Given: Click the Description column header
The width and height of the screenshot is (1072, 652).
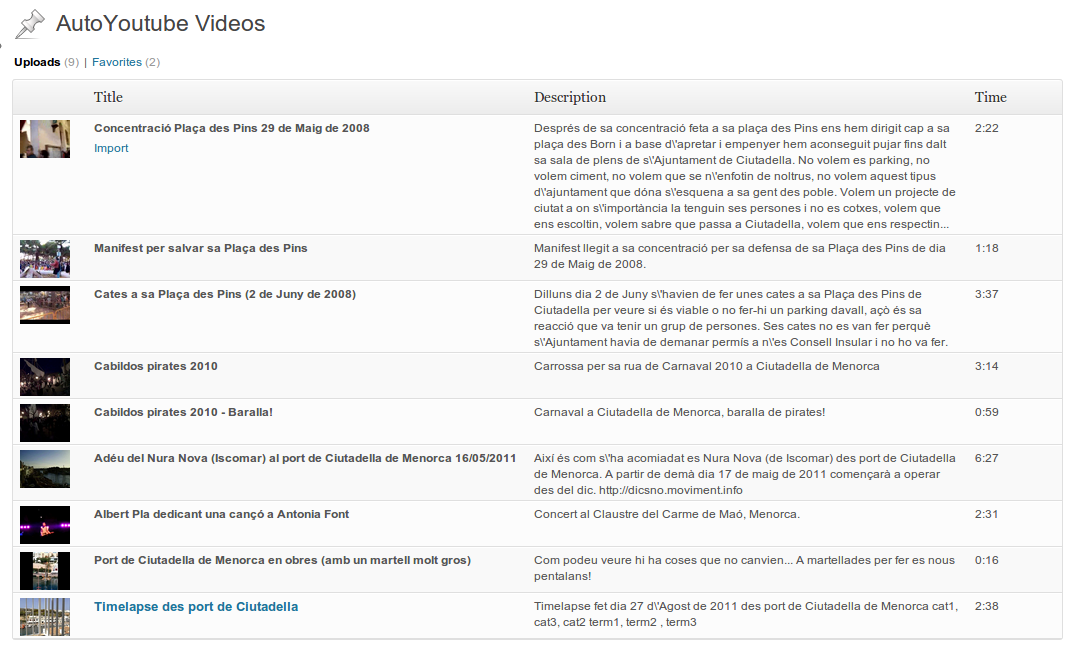Looking at the screenshot, I should point(570,97).
